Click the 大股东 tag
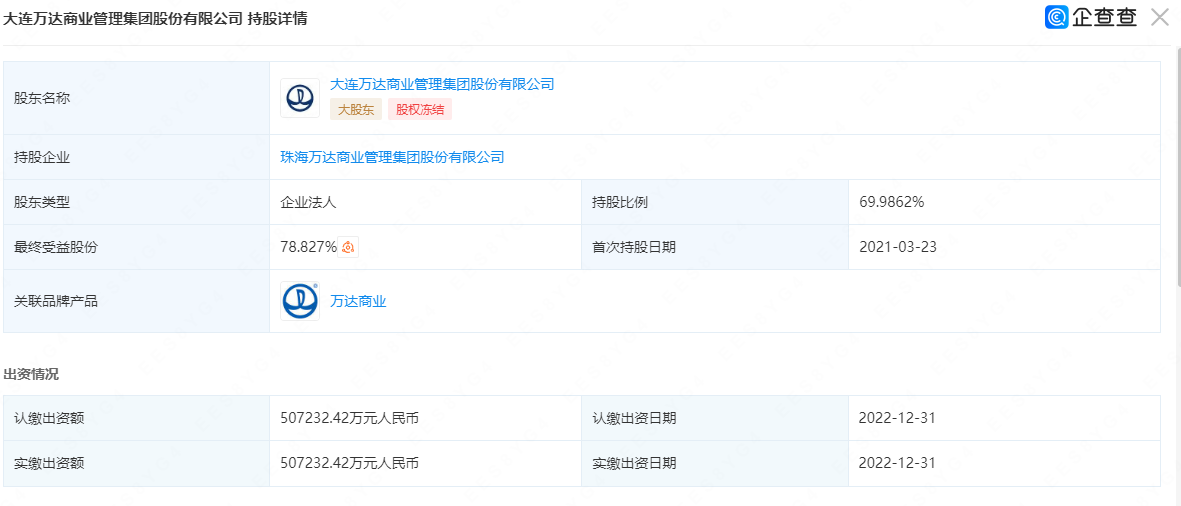This screenshot has height=506, width=1181. tap(356, 110)
